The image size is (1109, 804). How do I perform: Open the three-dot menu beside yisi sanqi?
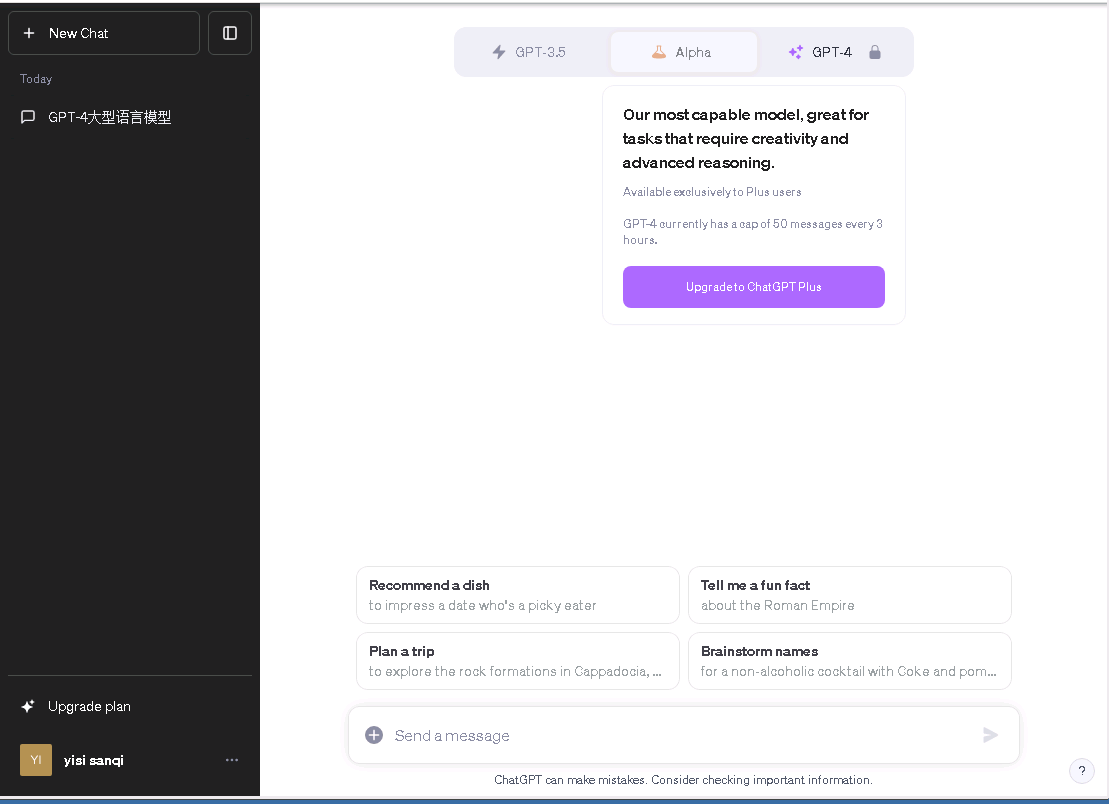click(232, 760)
